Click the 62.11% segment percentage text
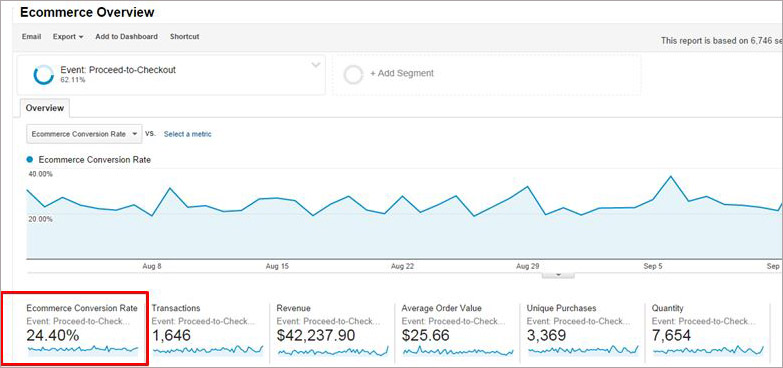 (x=73, y=80)
